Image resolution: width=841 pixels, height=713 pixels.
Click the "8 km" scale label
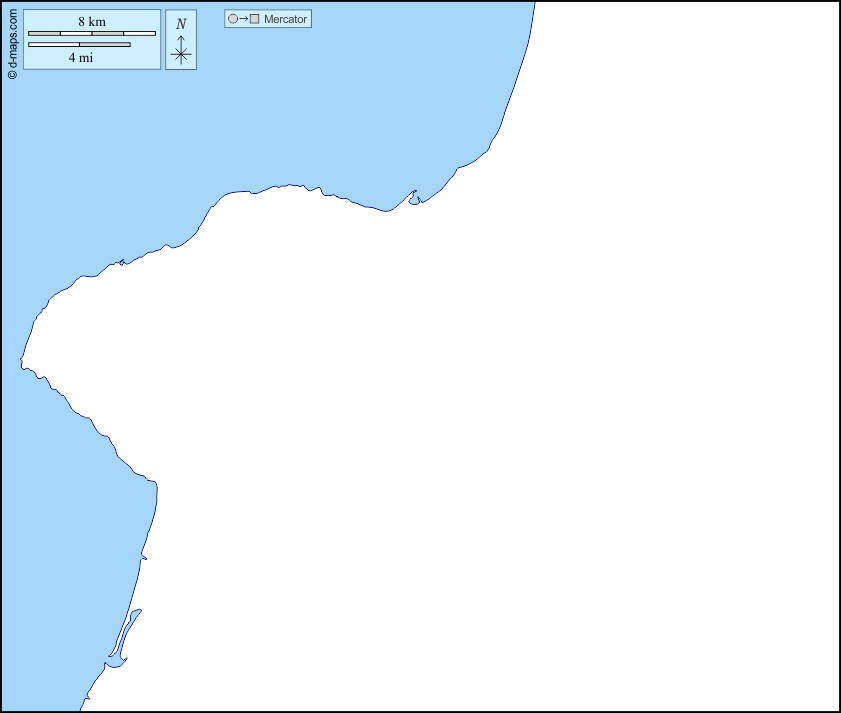click(92, 21)
